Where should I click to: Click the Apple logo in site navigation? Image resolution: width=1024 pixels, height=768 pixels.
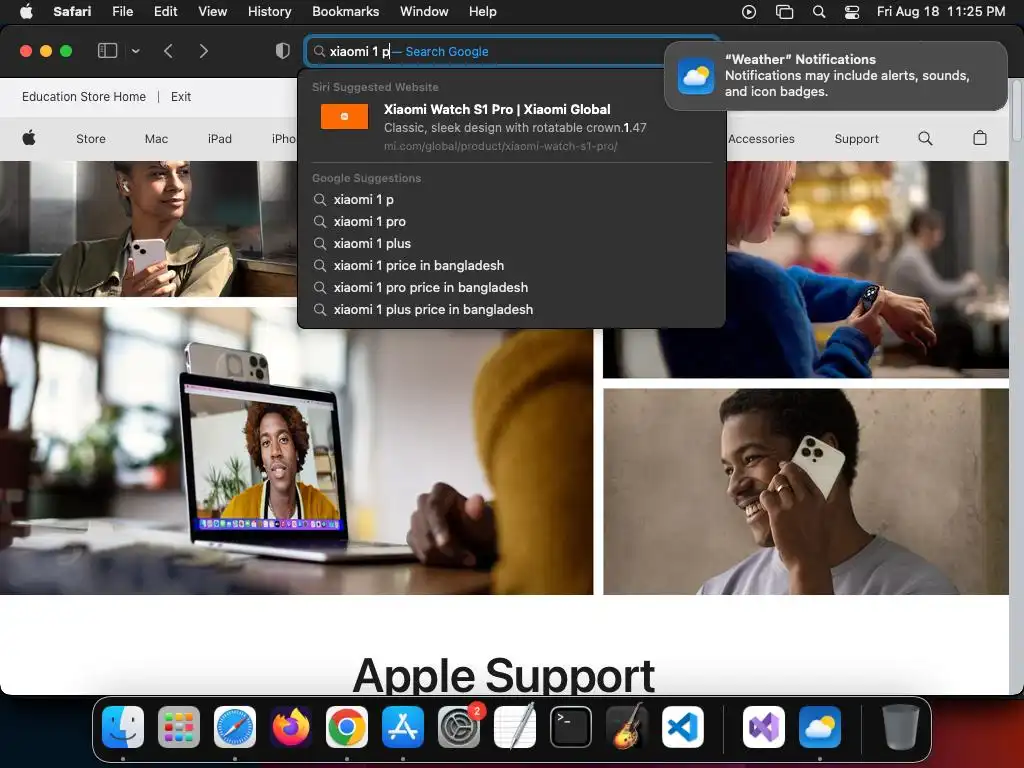pyautogui.click(x=29, y=138)
